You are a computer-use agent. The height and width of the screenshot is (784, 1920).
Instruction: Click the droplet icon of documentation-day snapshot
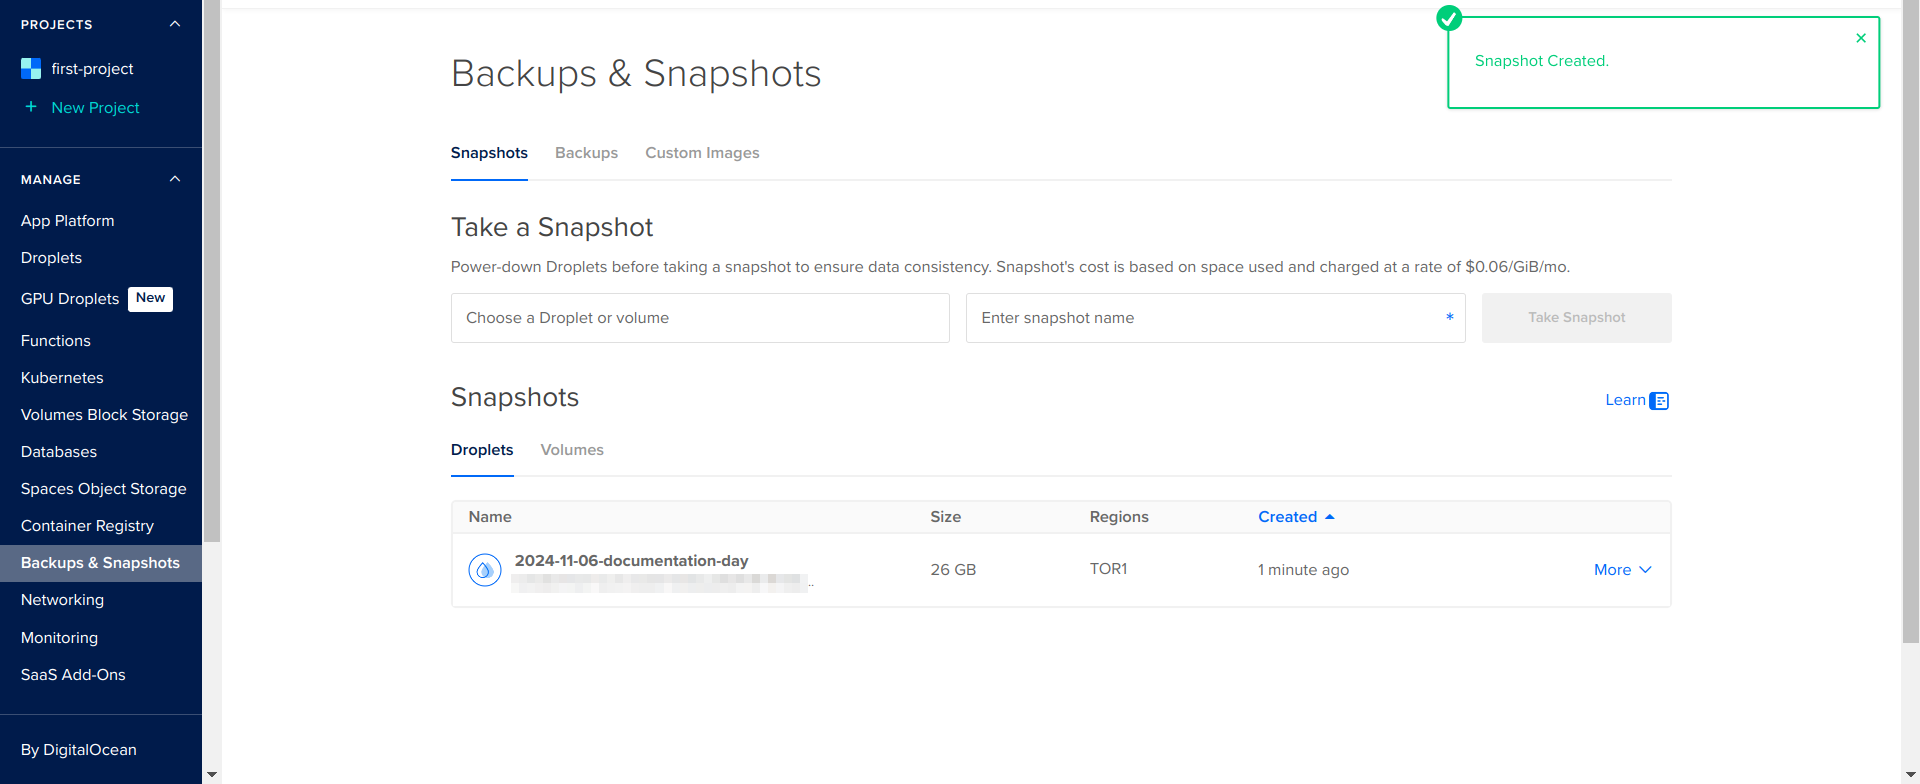(485, 570)
